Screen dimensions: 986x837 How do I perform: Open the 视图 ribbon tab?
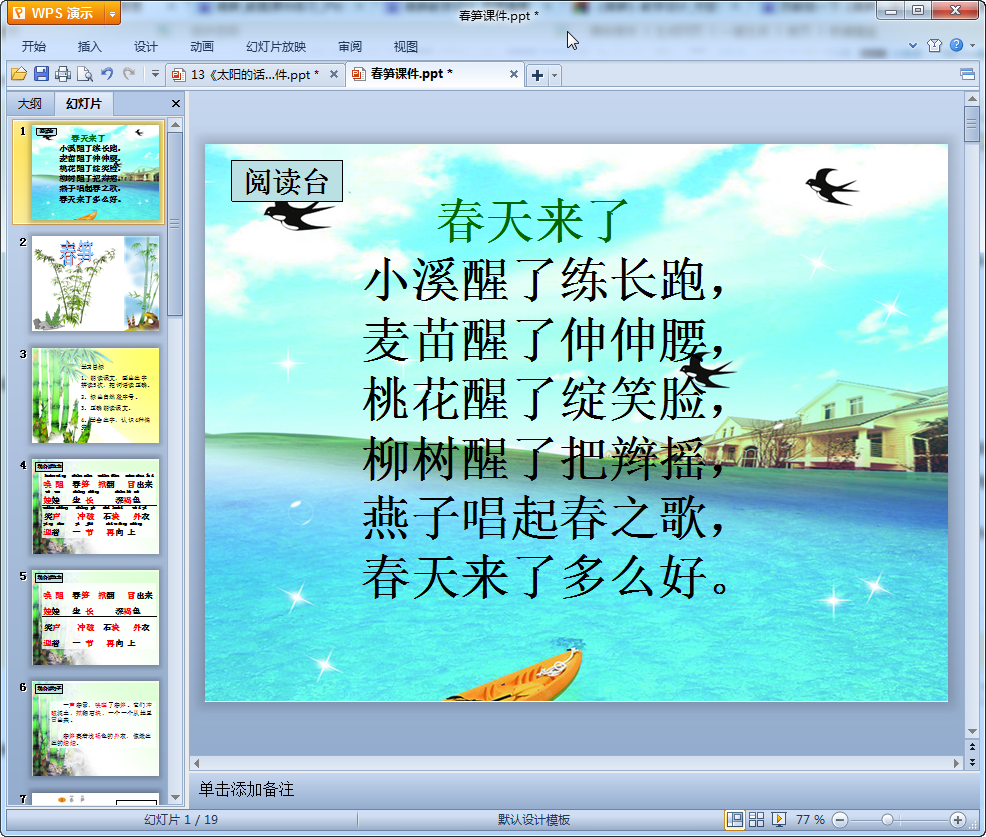click(x=406, y=47)
